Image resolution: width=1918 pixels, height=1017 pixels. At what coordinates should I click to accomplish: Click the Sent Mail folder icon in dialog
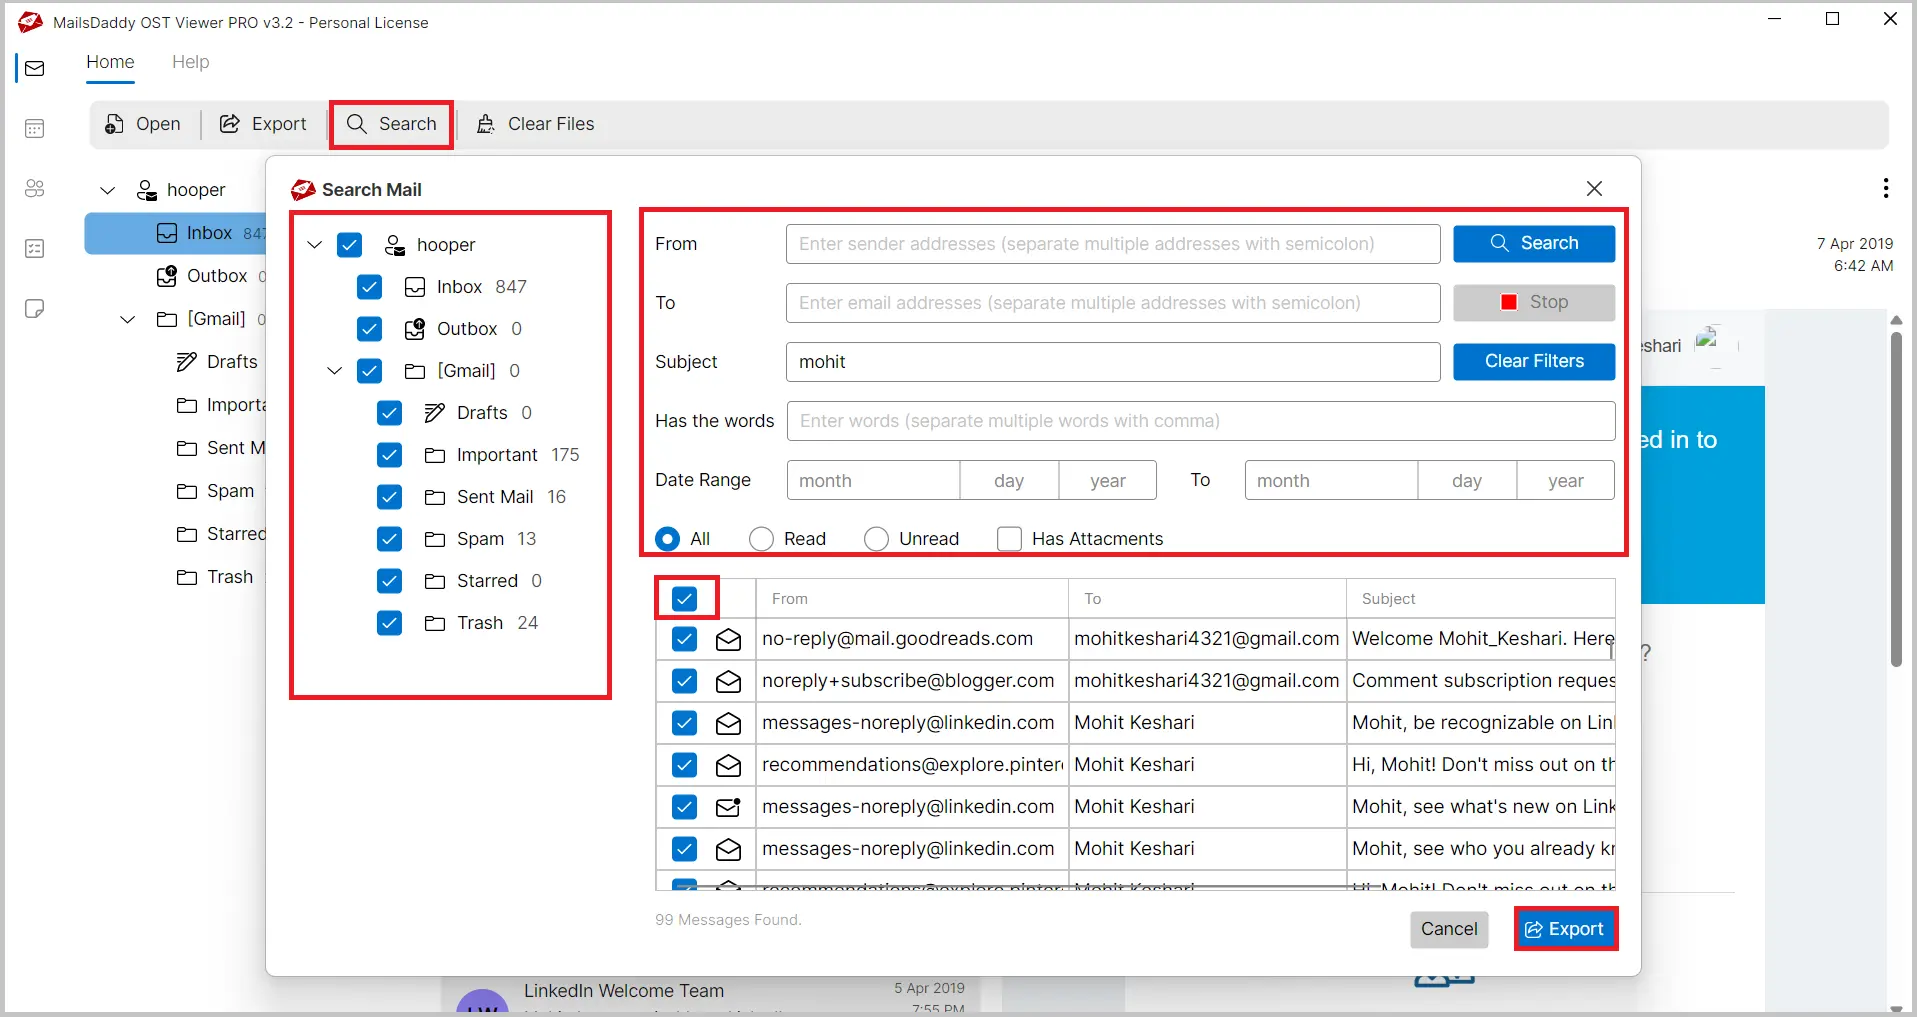(x=435, y=497)
